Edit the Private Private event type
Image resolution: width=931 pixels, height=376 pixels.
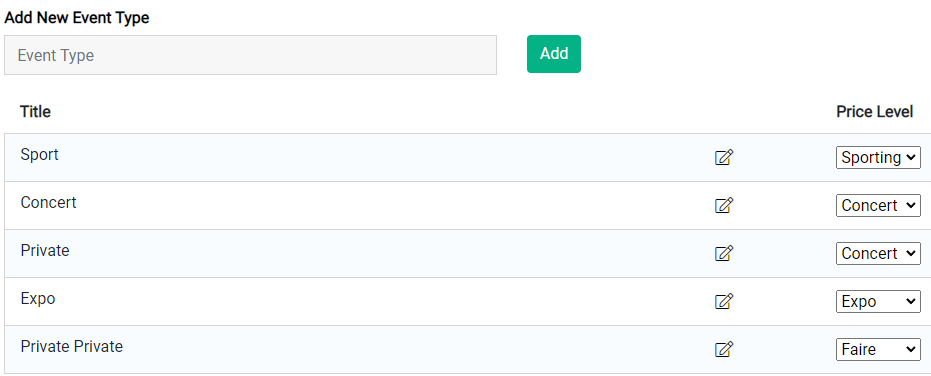click(x=724, y=349)
